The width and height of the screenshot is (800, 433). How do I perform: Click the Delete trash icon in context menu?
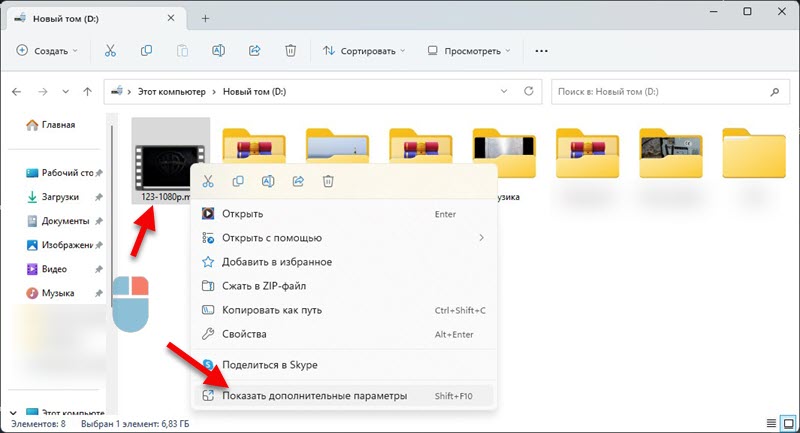coord(328,181)
